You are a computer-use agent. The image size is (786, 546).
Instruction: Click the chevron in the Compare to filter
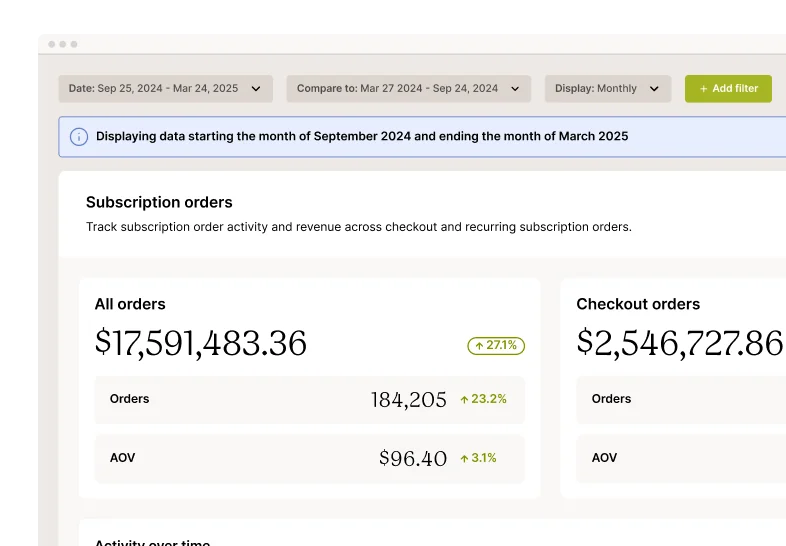pyautogui.click(x=515, y=89)
